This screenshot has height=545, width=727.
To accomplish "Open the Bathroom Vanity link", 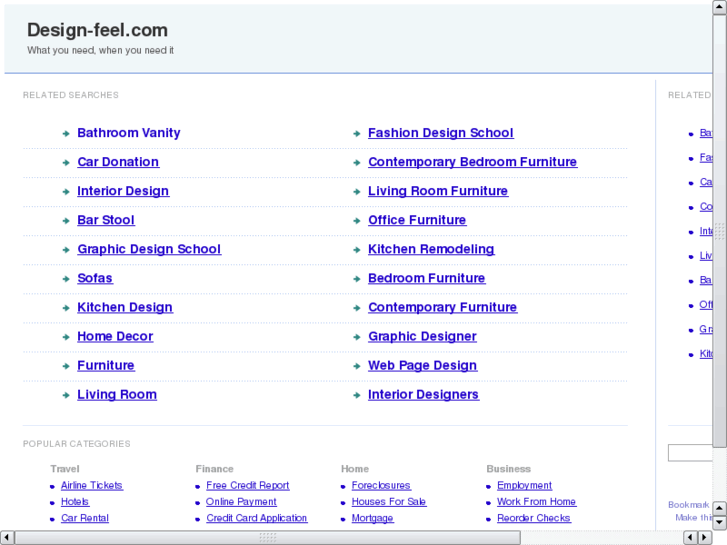I will (x=128, y=133).
